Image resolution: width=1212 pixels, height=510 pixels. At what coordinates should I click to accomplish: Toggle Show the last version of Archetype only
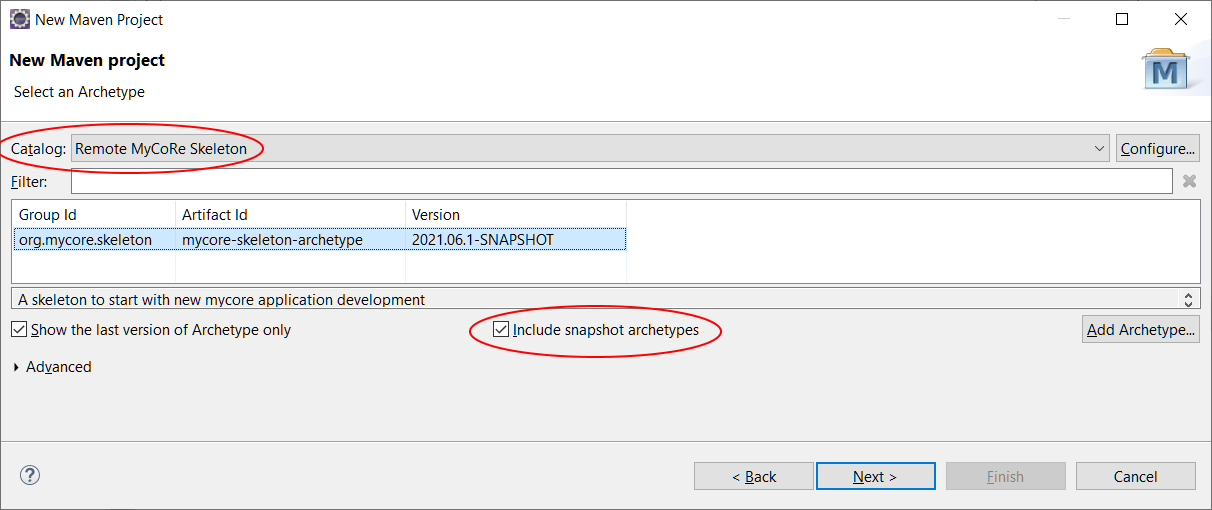[x=151, y=329]
